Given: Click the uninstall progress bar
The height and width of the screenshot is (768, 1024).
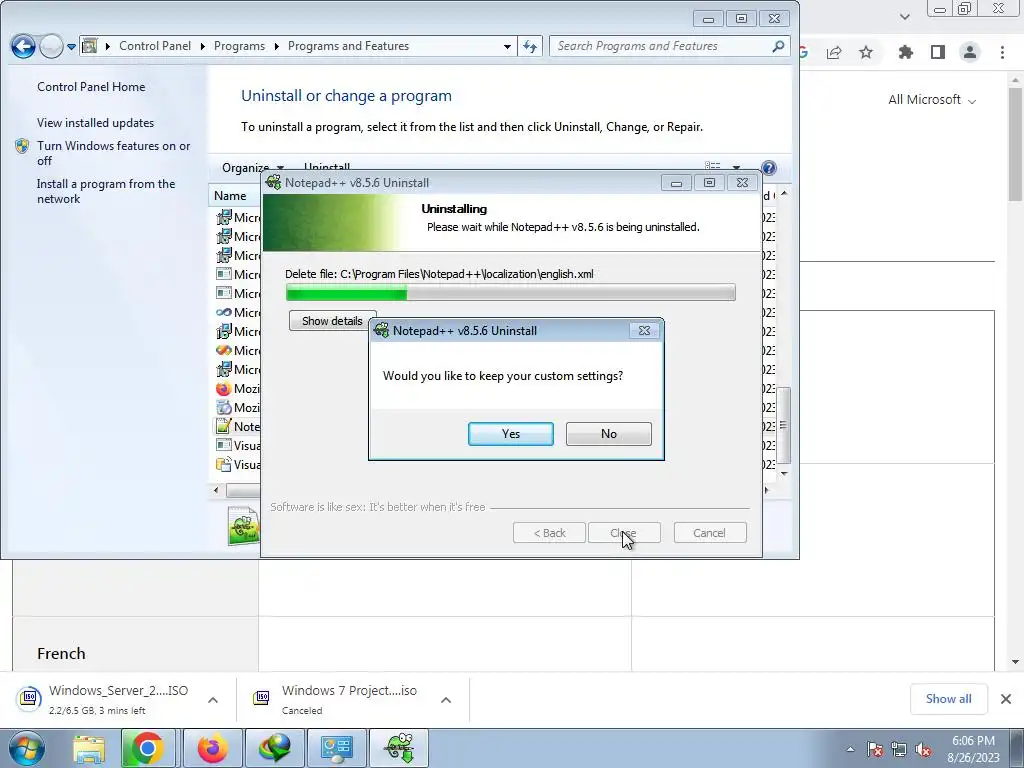Looking at the screenshot, I should click(x=511, y=293).
